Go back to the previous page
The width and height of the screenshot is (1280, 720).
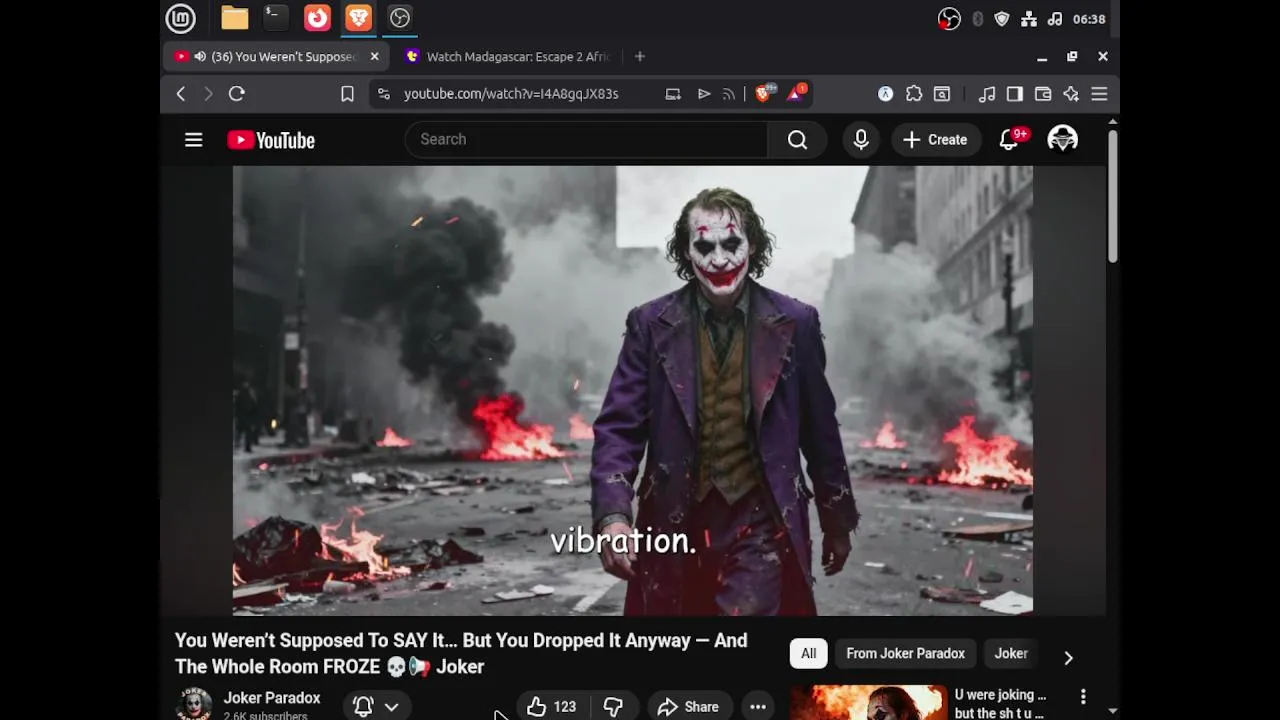coord(181,94)
